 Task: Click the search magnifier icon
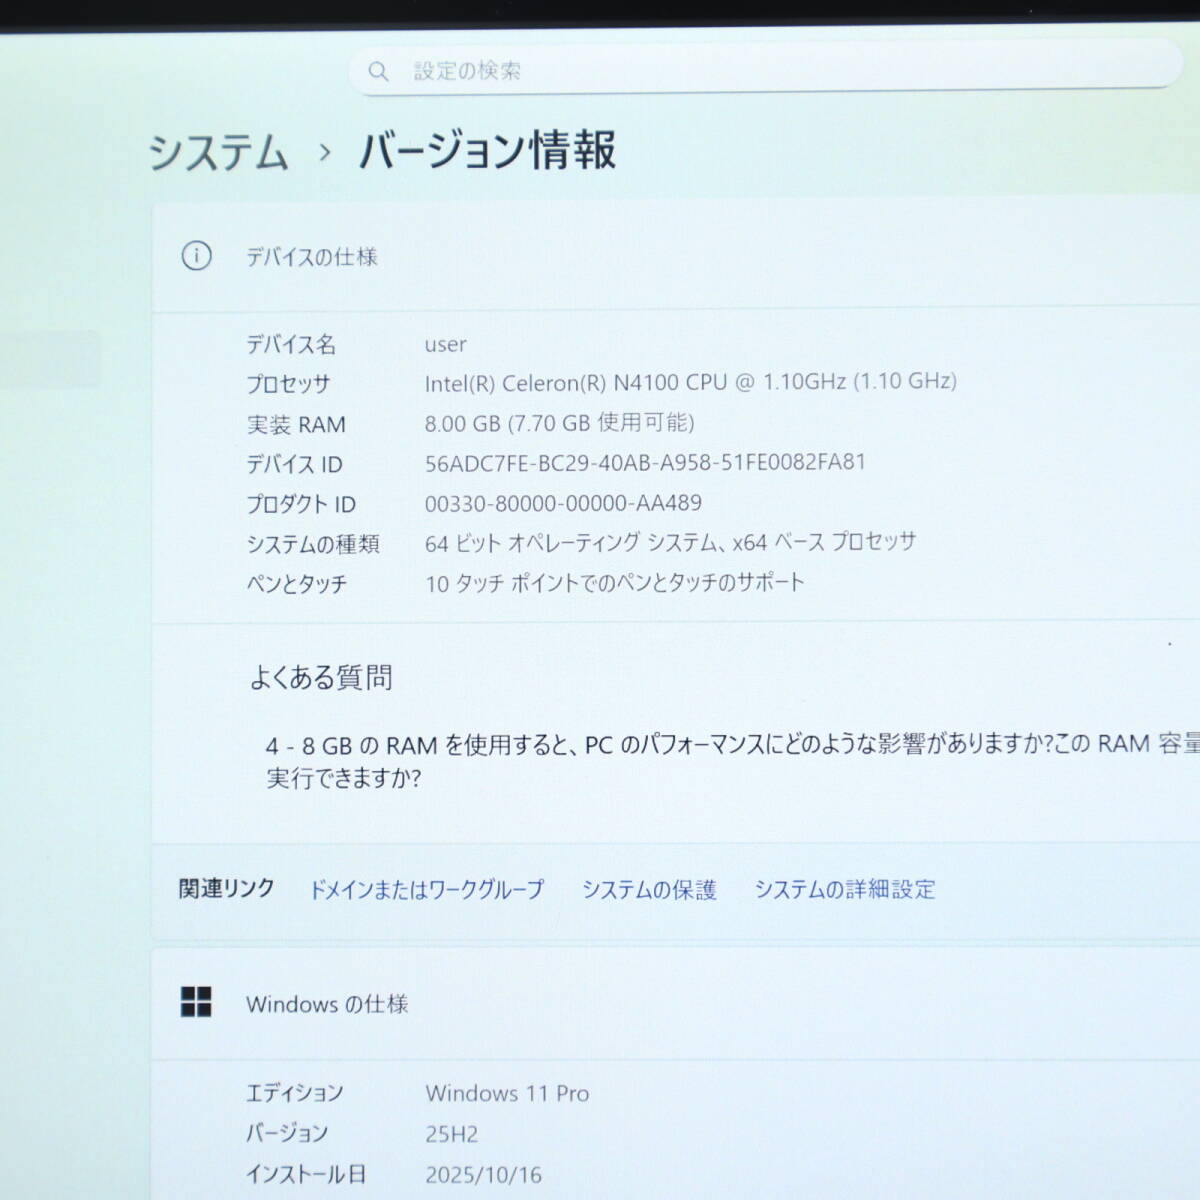coord(378,71)
